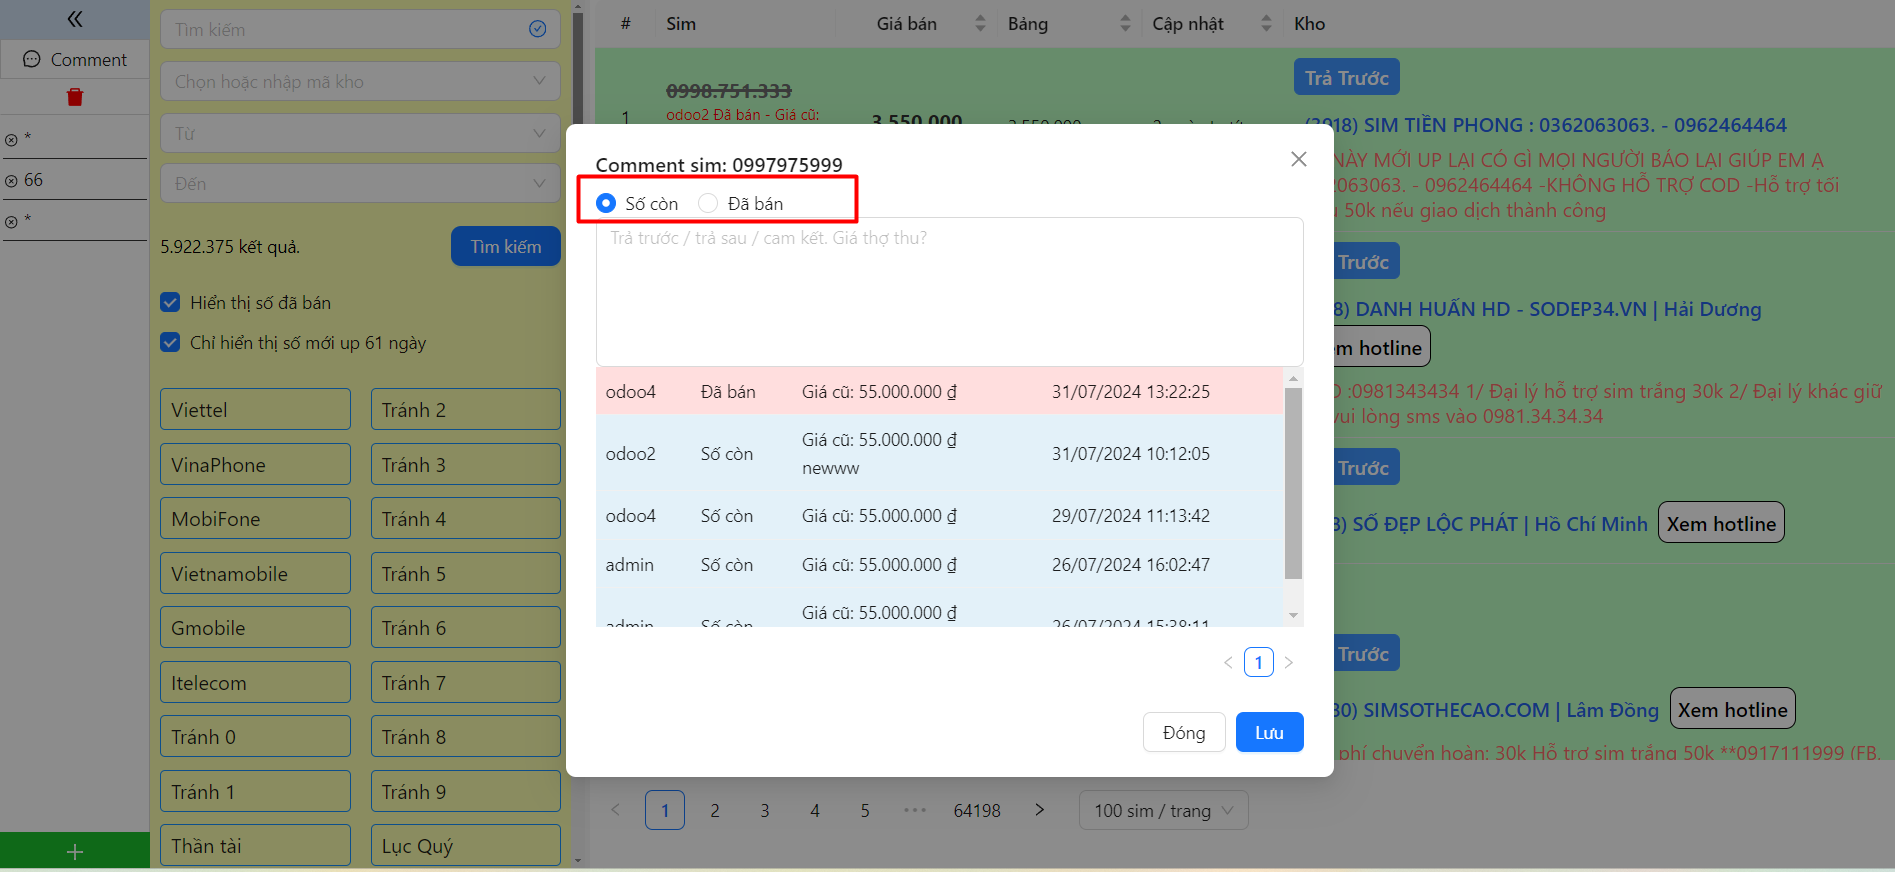Select the Số còn radio option
The image size is (1895, 872).
(x=606, y=203)
